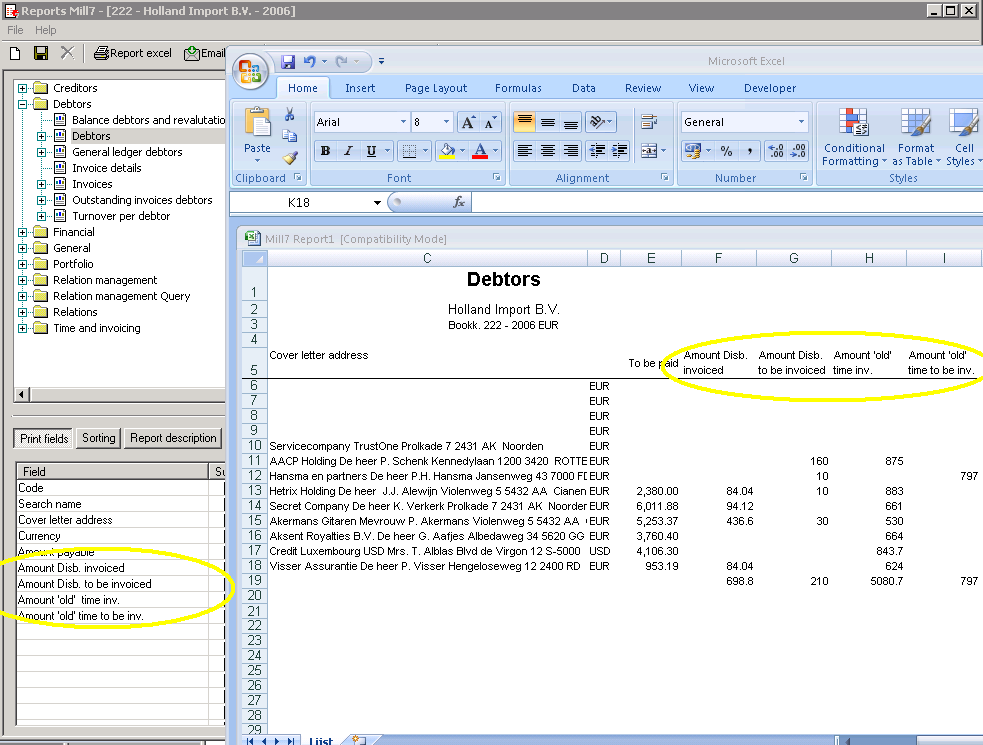Expand the Creditors folder in tree

click(23, 88)
